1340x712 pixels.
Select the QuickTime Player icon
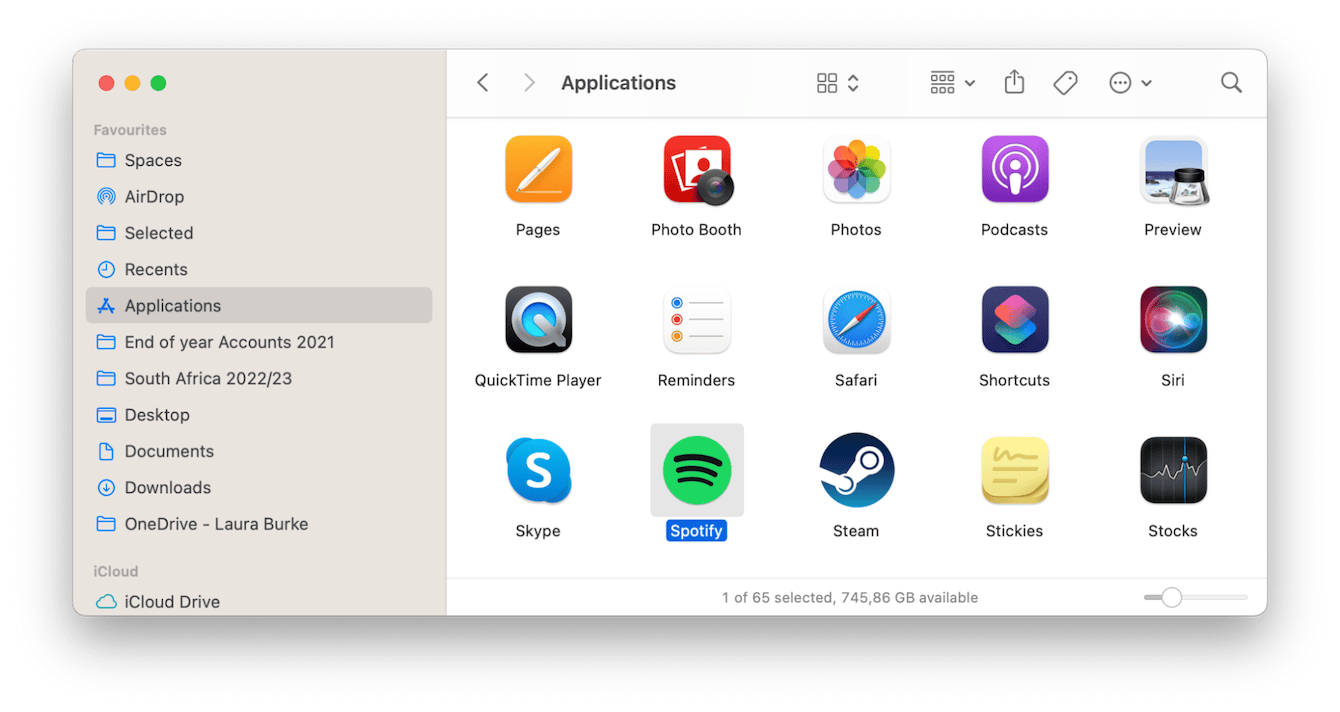538,320
